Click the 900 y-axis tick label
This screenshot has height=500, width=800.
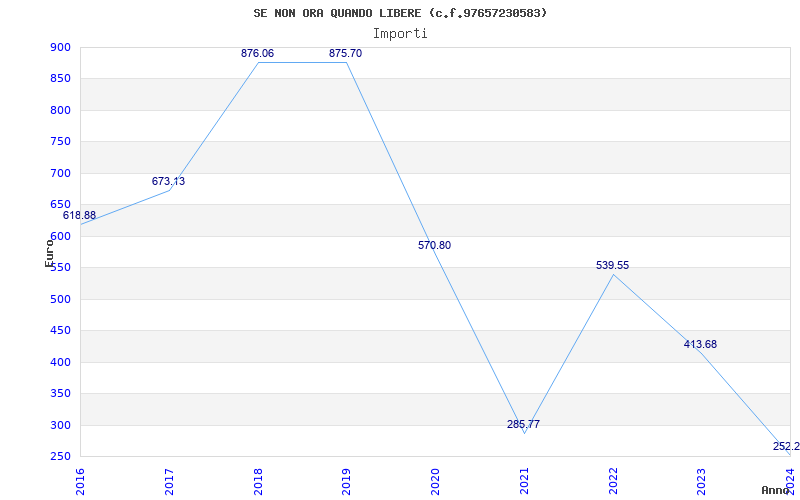(x=60, y=47)
